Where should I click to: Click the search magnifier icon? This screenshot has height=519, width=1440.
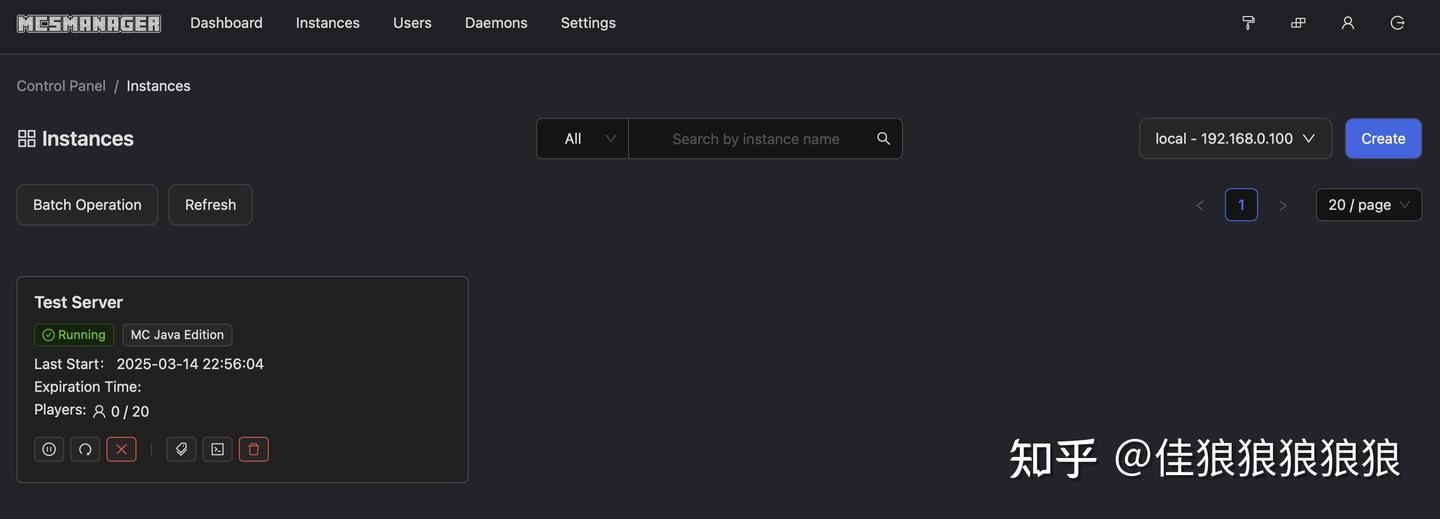click(883, 139)
